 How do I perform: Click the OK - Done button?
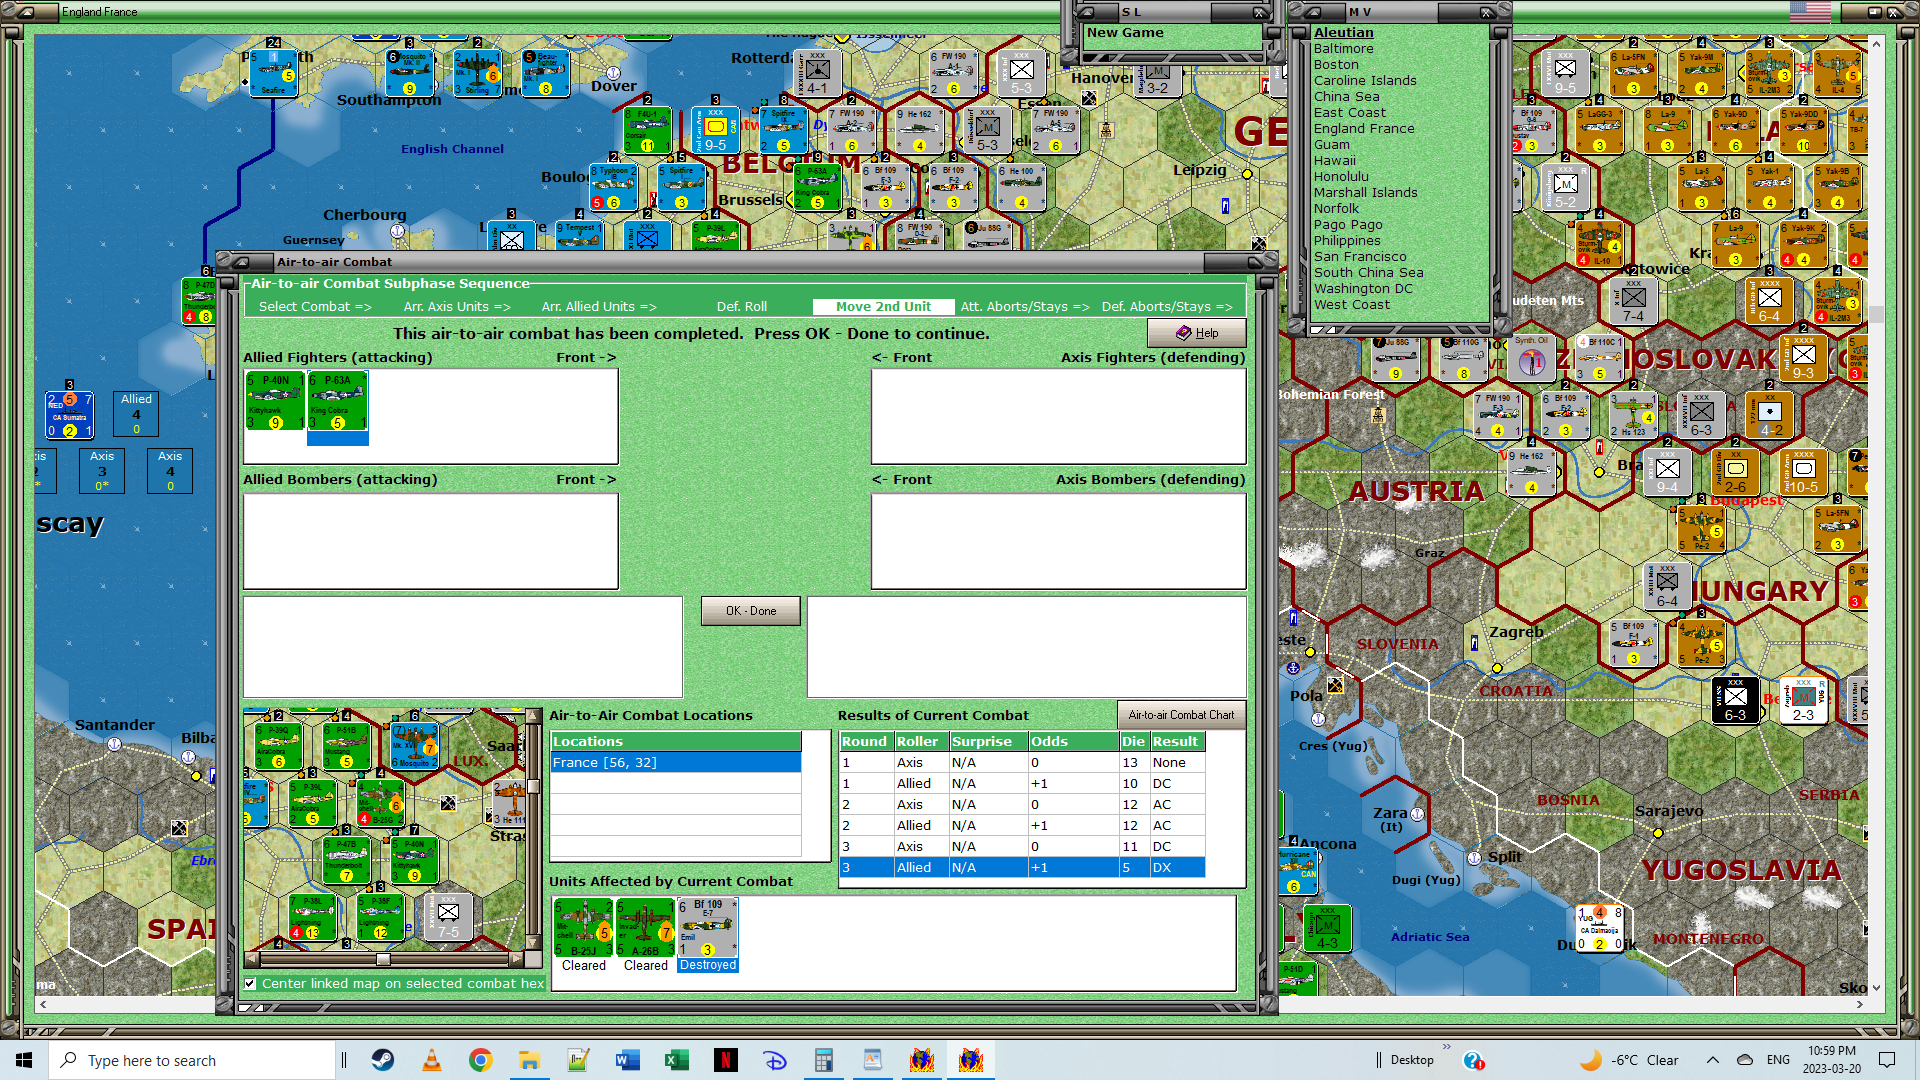click(751, 611)
